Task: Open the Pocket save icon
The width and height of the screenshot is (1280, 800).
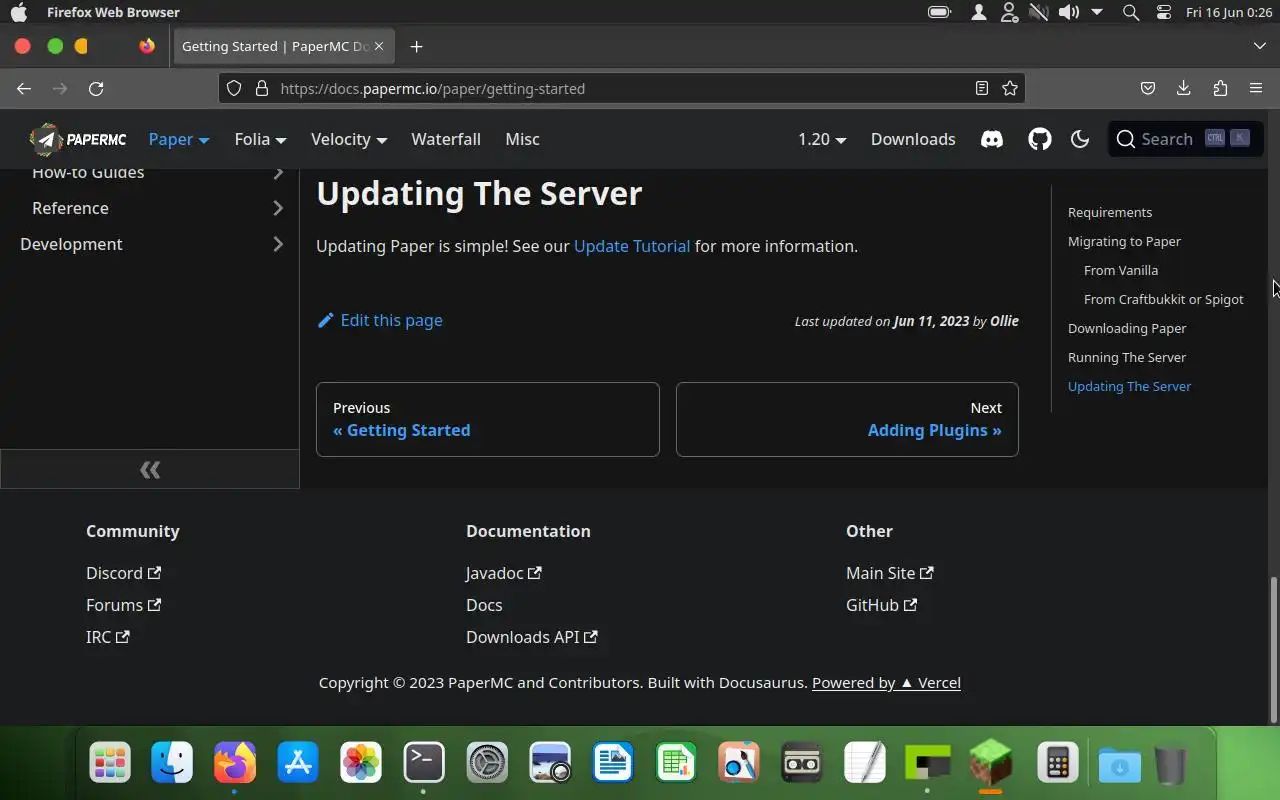Action: tap(1148, 88)
